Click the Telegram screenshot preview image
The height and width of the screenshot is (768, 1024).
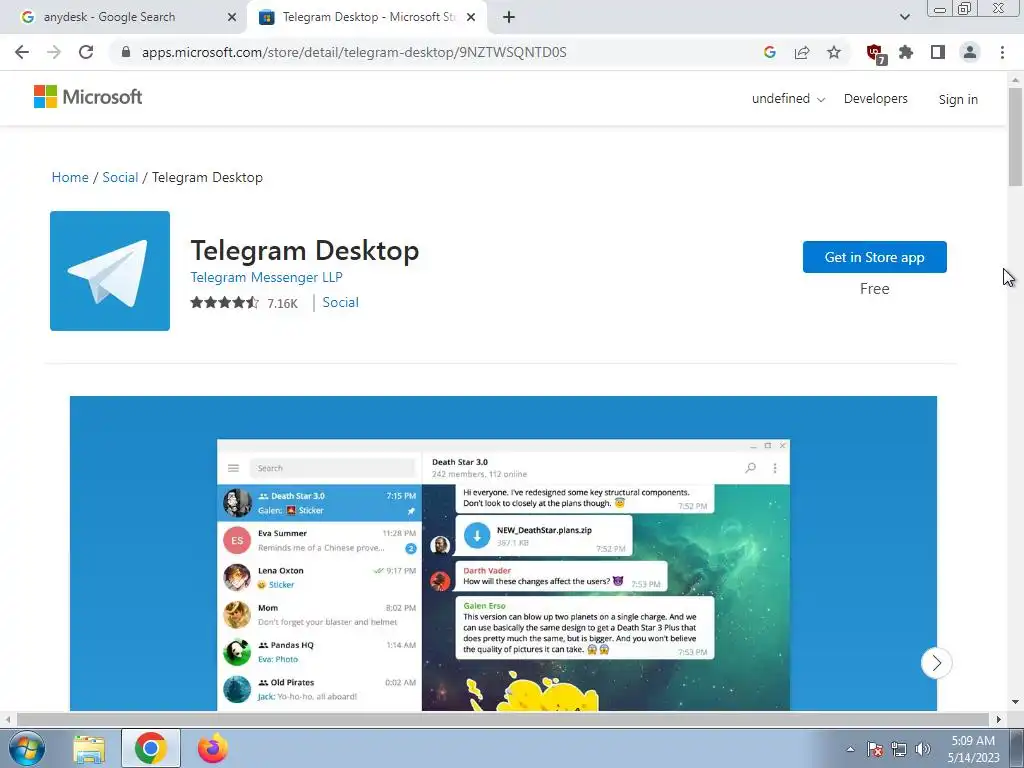504,553
